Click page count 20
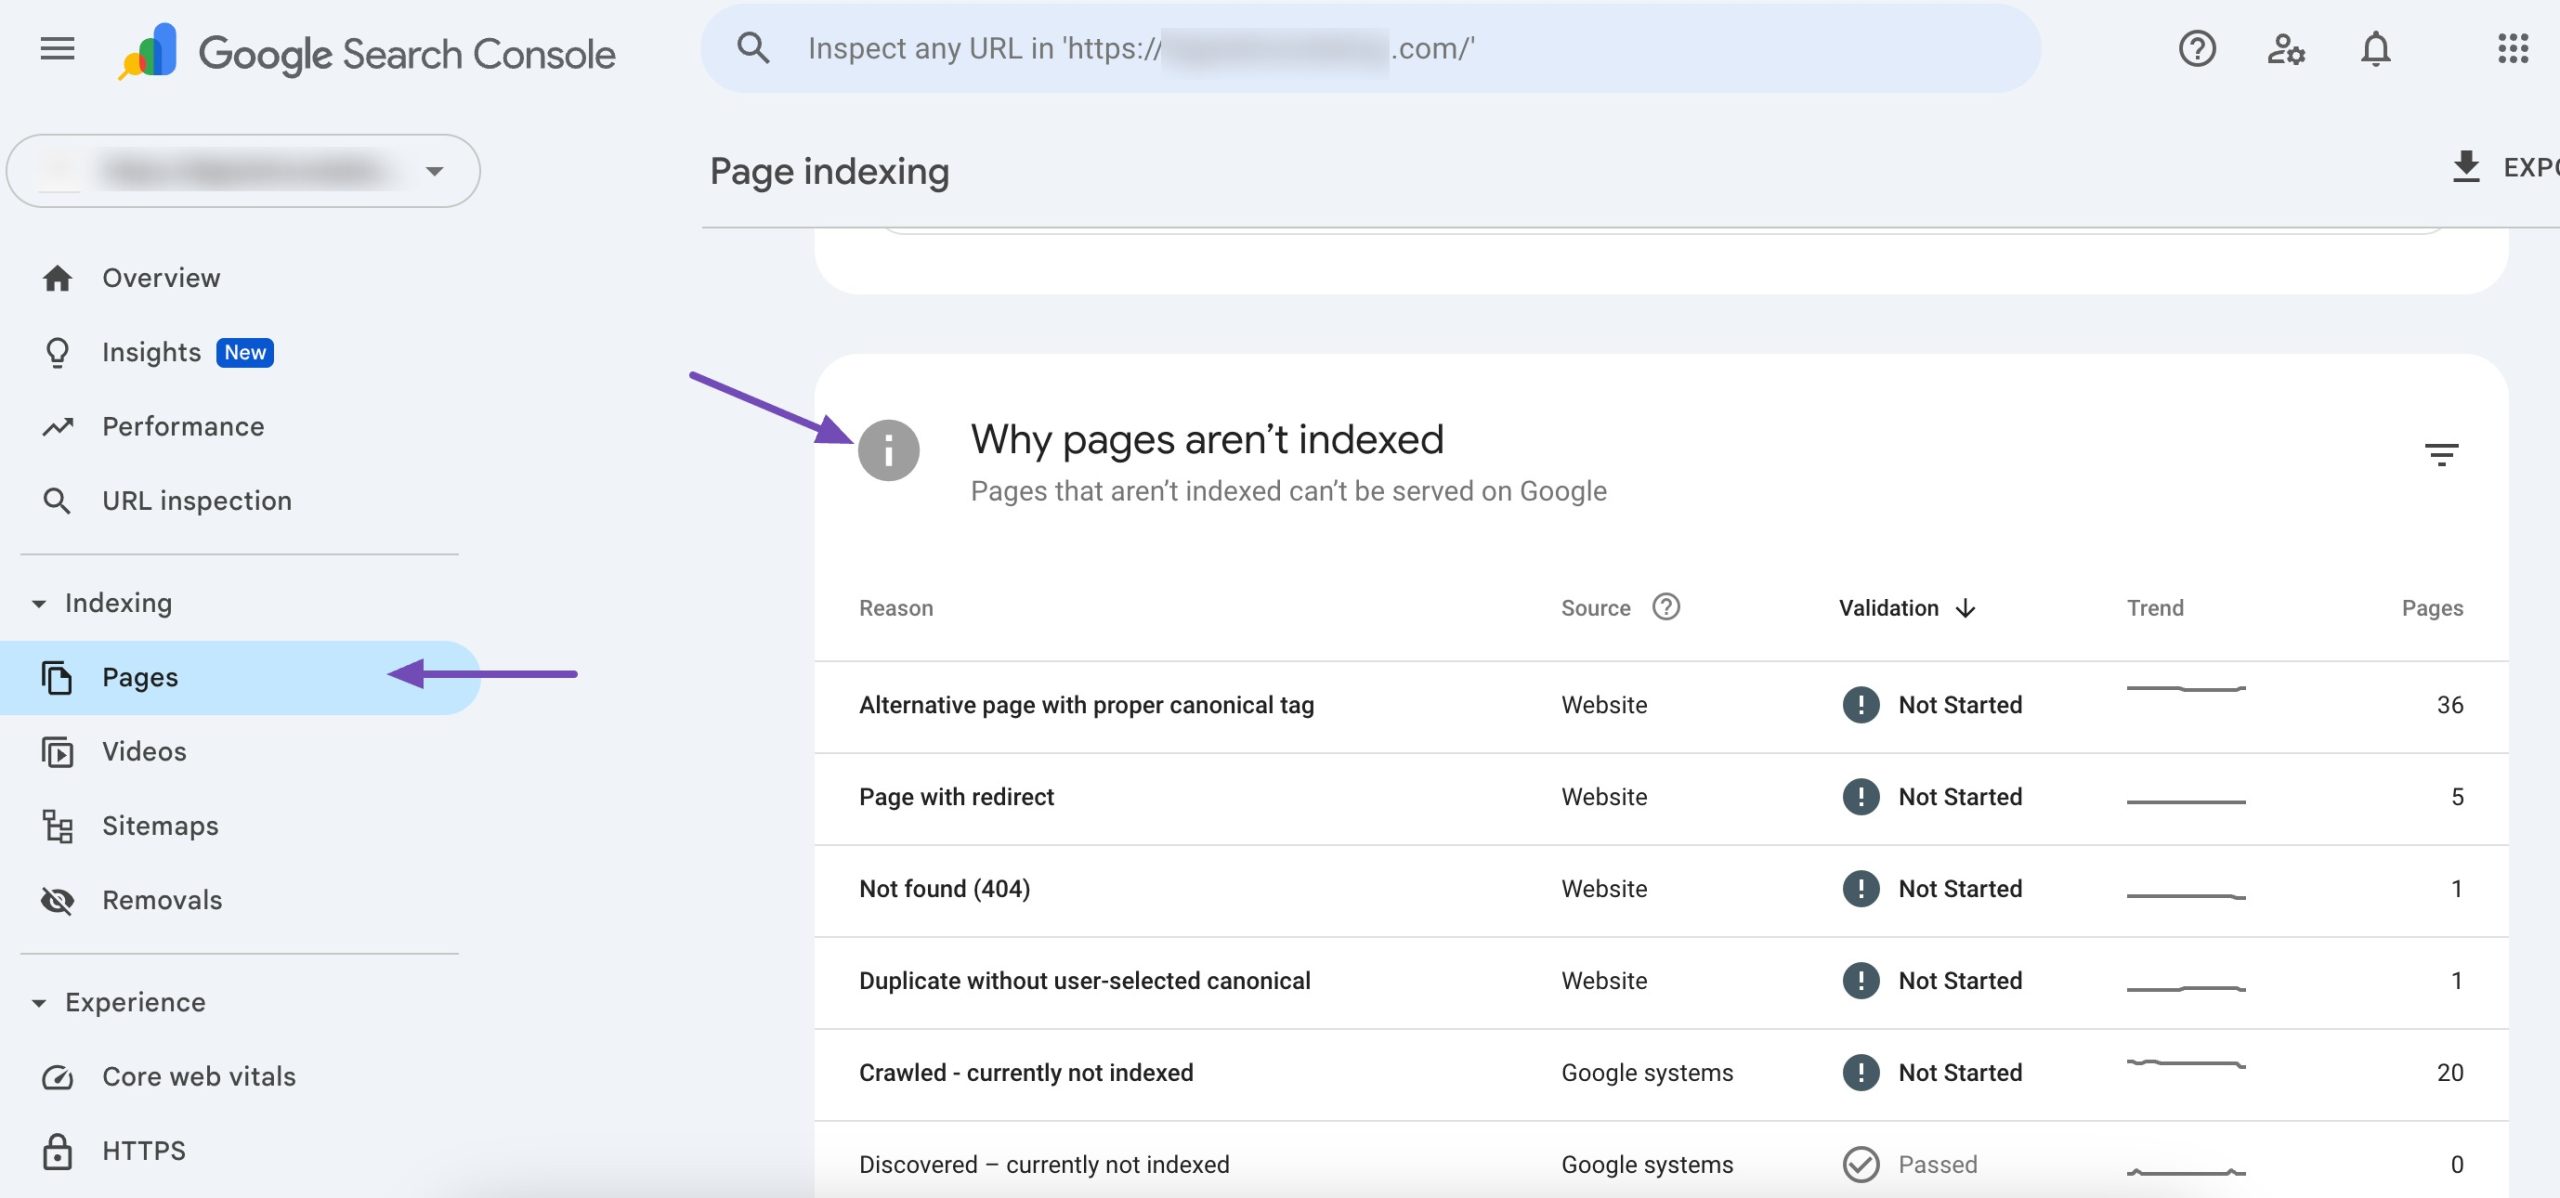The width and height of the screenshot is (2560, 1198). 2449,1073
